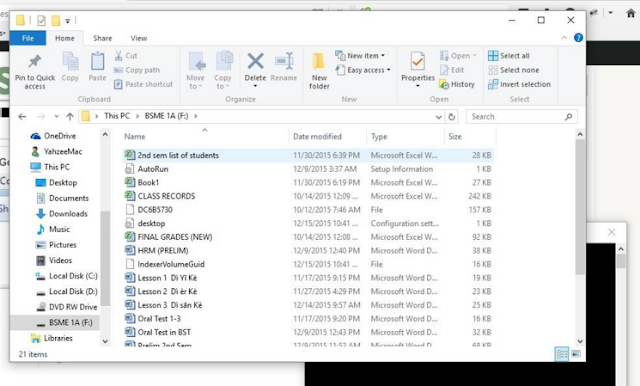Open recent locations dropdown arrow

point(56,117)
